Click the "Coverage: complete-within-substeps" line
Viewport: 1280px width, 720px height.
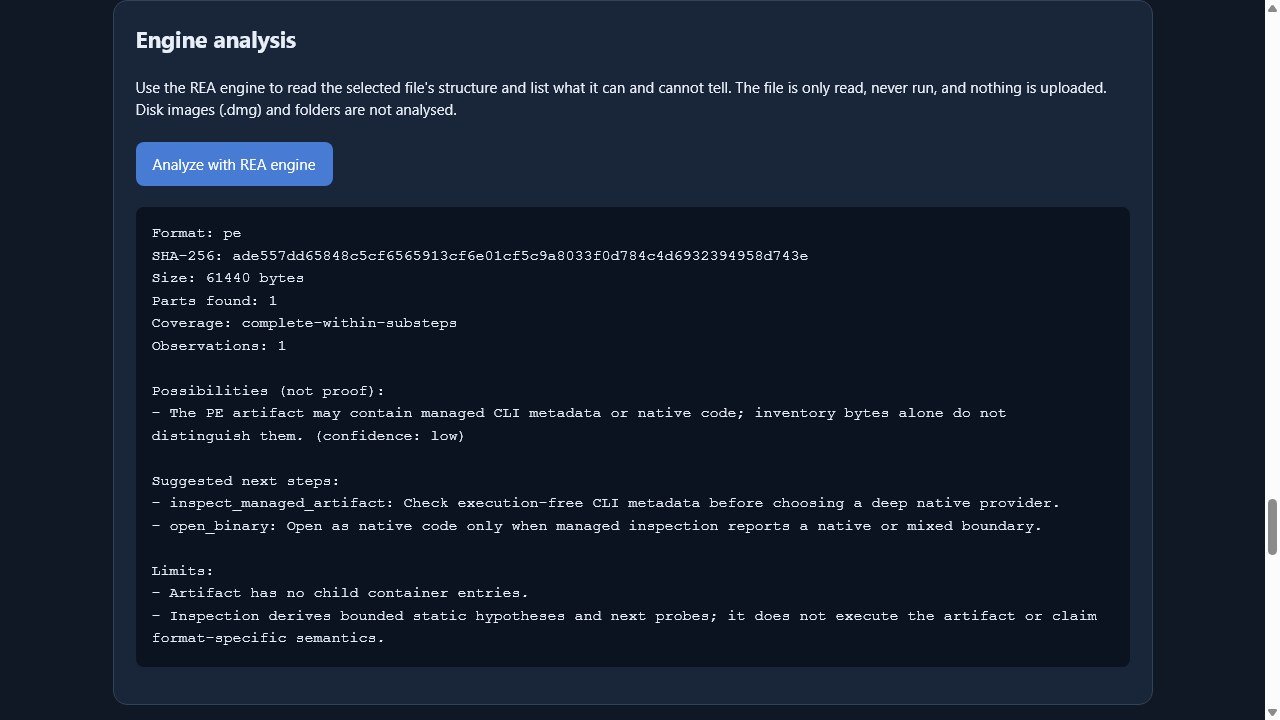coord(304,323)
